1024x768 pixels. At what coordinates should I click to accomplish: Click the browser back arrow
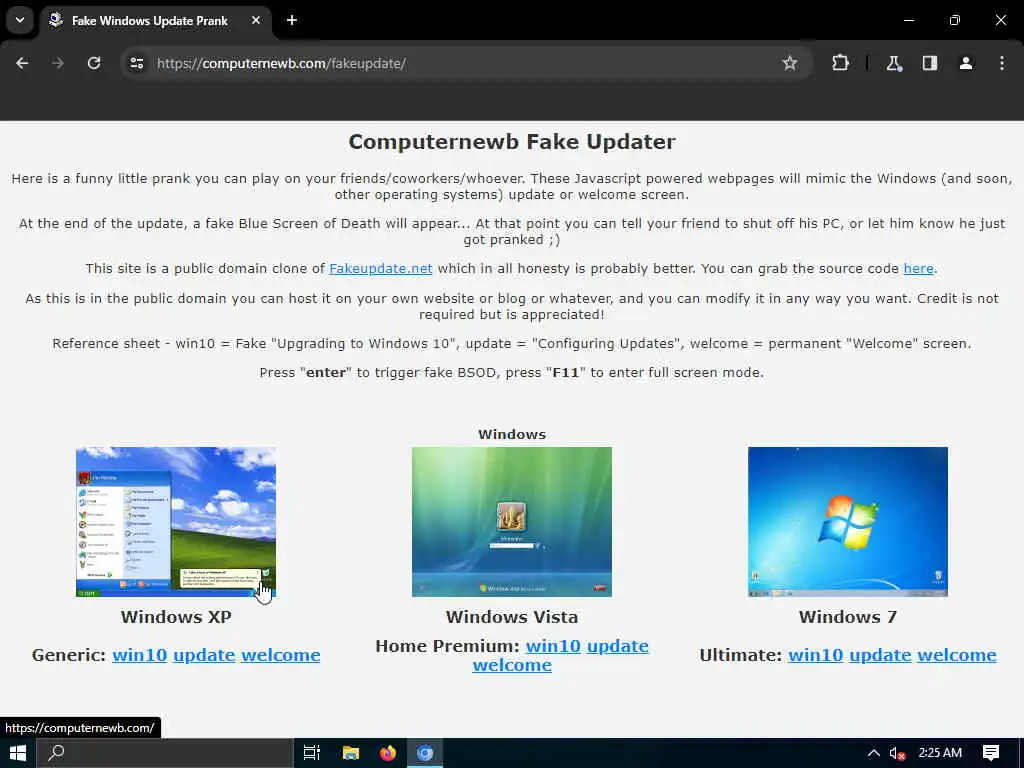[22, 63]
